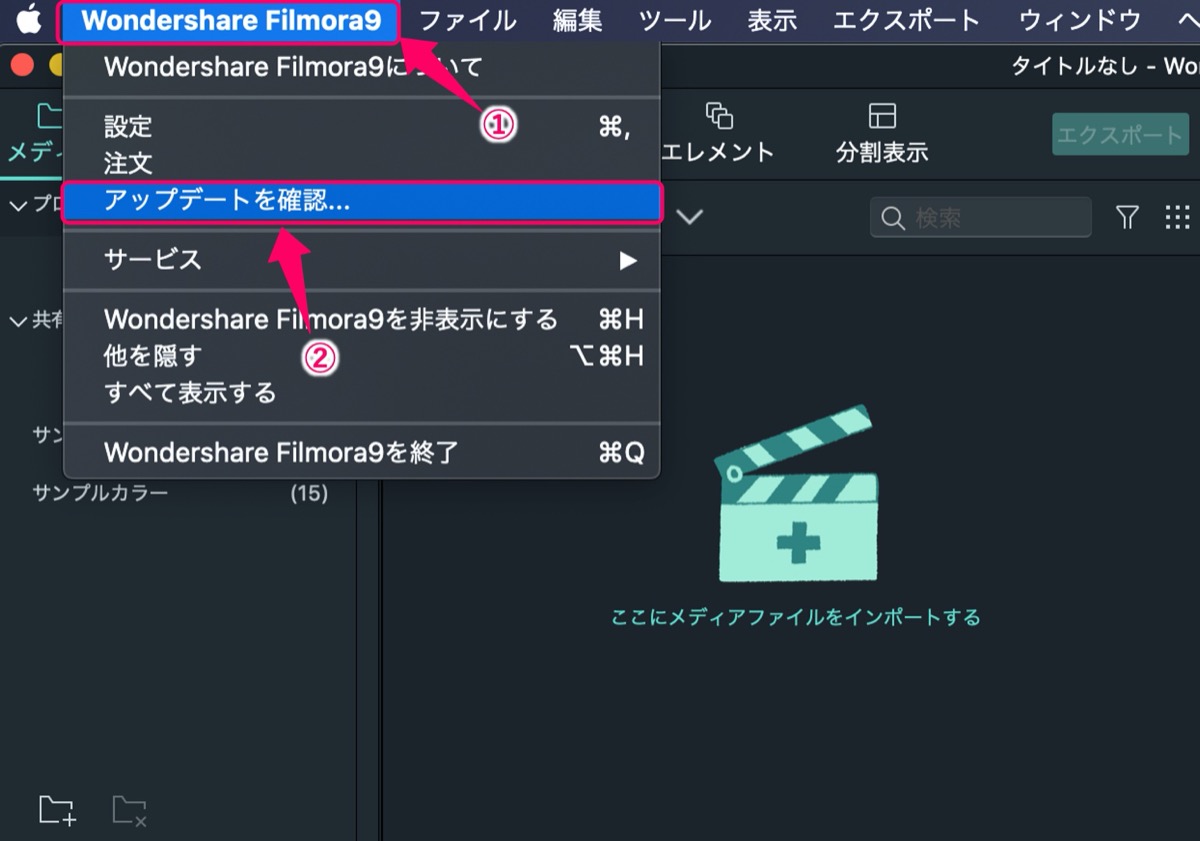
Task: Open the Wondershare Filmora9 app menu
Action: 231,20
